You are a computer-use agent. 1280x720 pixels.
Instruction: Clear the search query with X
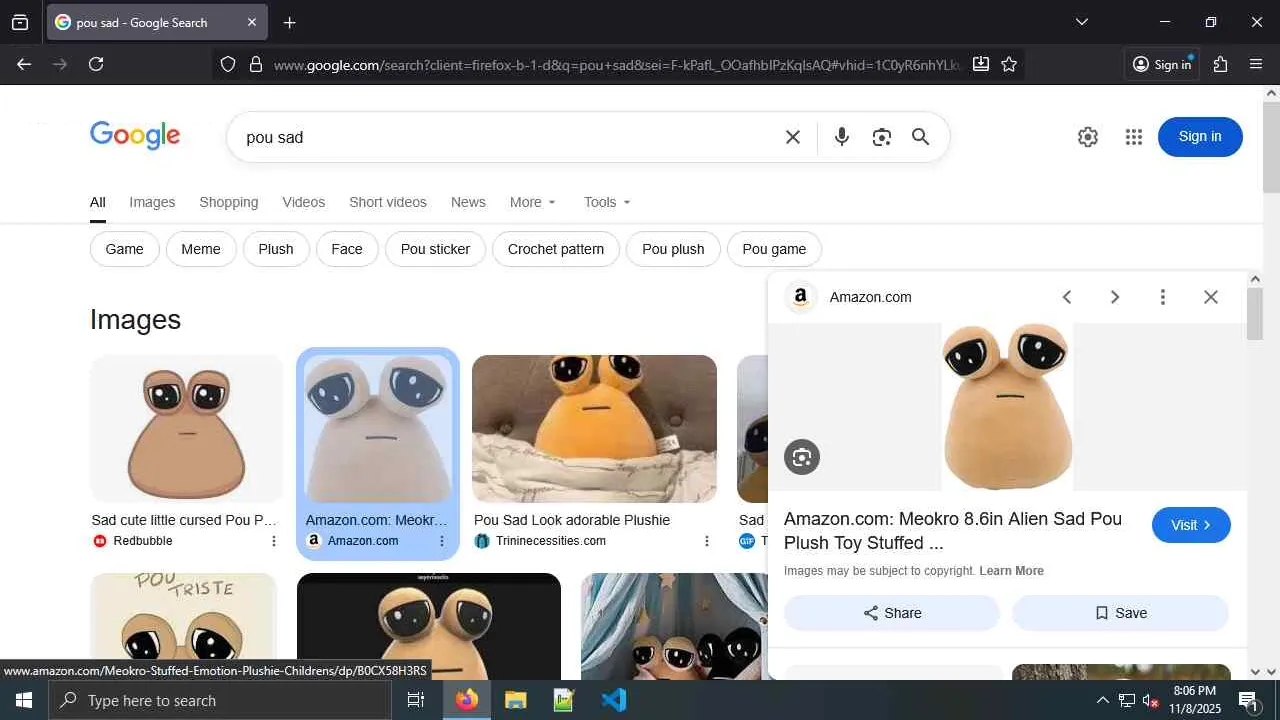tap(793, 137)
